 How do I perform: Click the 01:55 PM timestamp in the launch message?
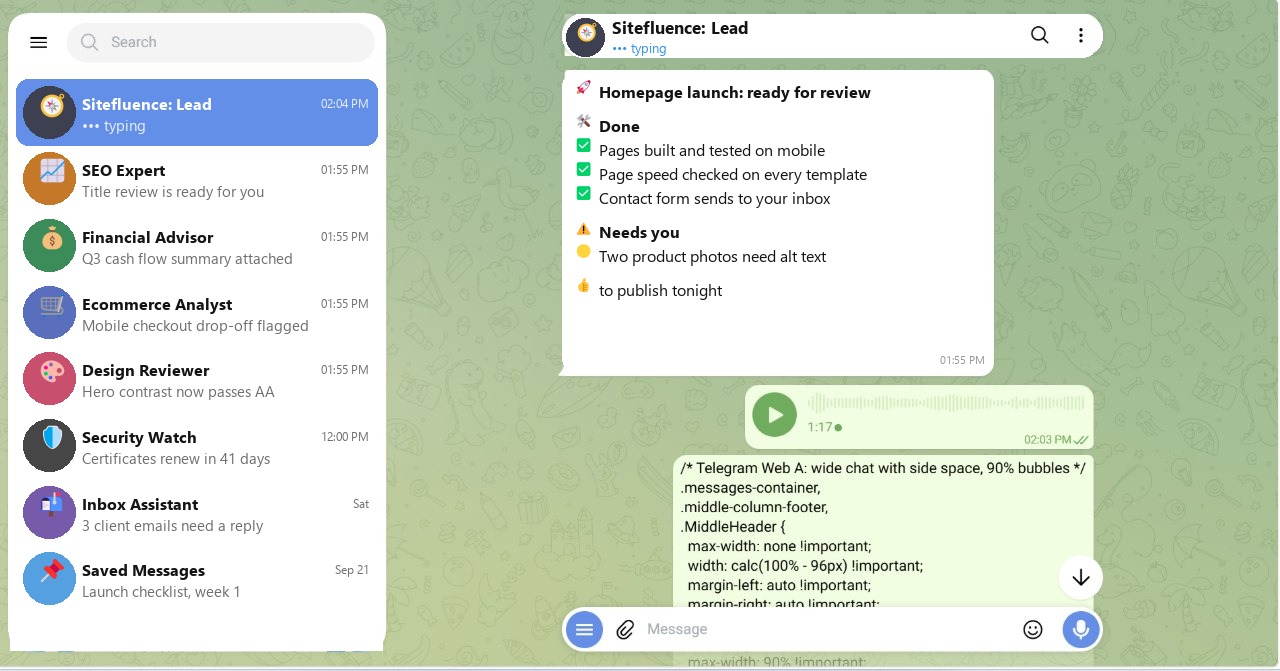[962, 360]
